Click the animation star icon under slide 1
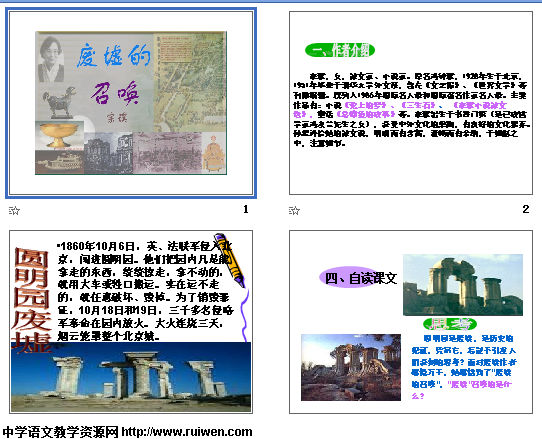Viewport: 542px width, 439px height. pyautogui.click(x=14, y=210)
